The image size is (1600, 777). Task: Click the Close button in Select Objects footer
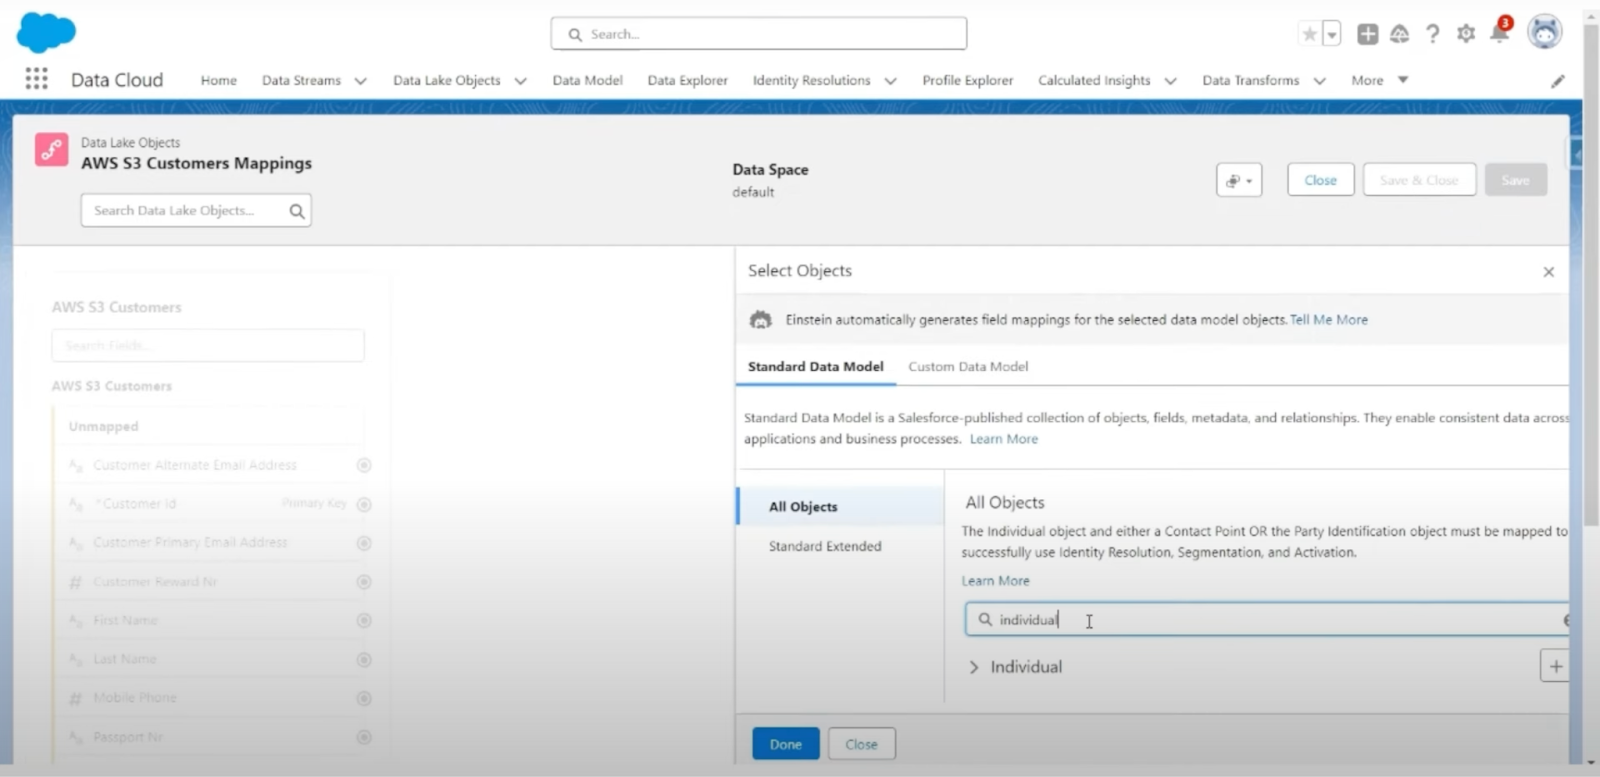click(862, 744)
